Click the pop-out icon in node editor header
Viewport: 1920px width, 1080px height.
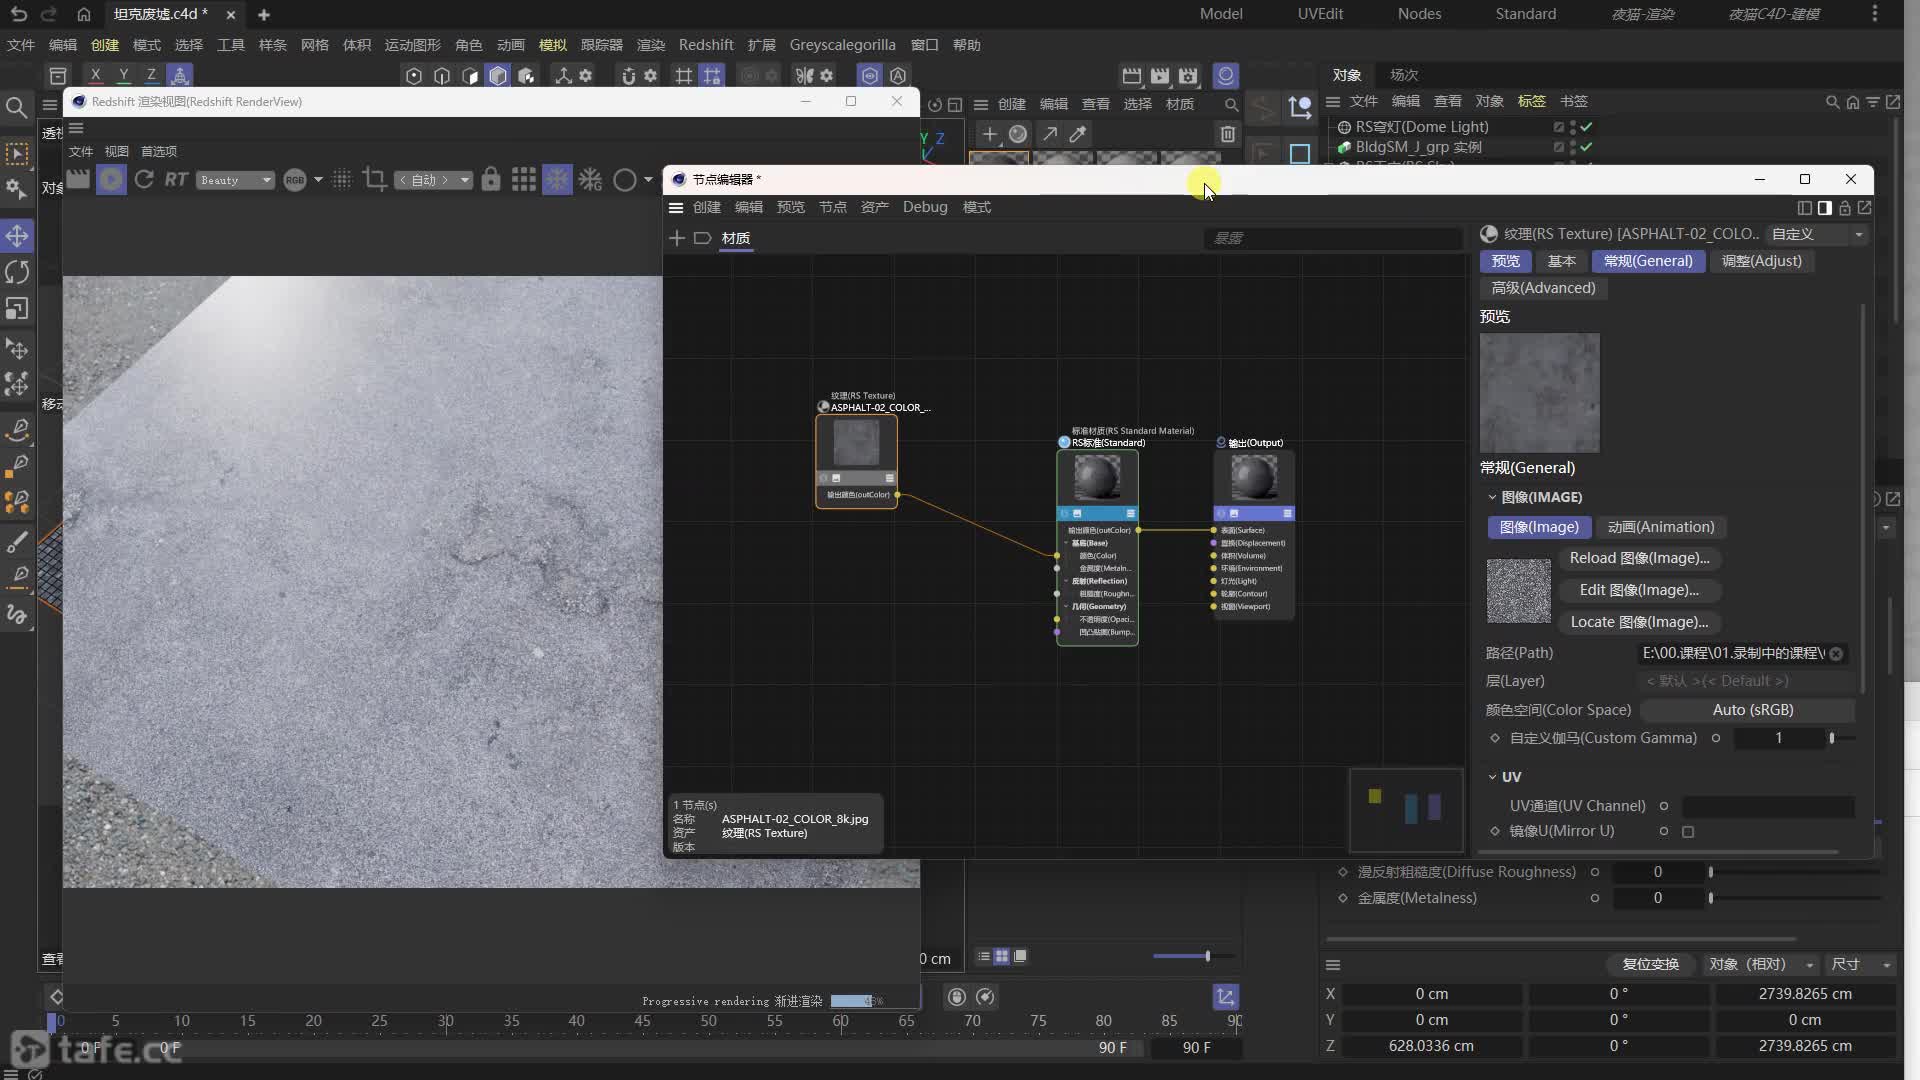1864,208
